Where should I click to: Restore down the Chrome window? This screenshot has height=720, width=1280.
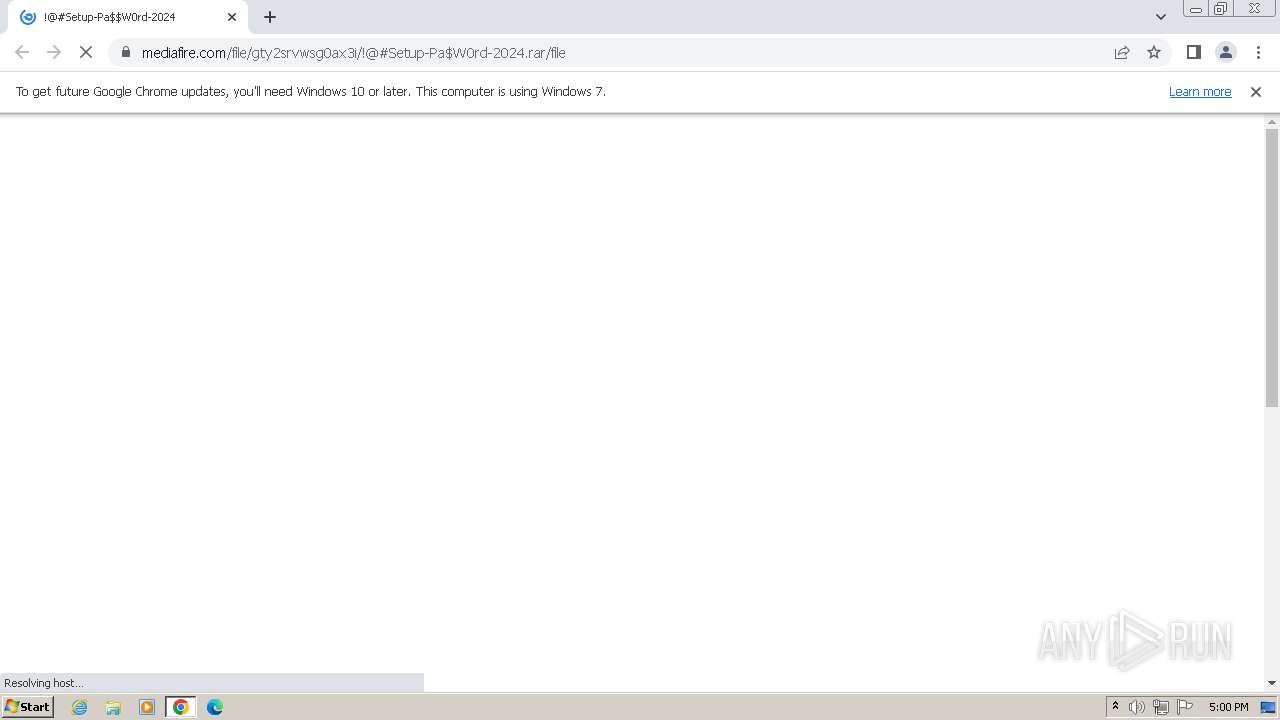pyautogui.click(x=1220, y=9)
